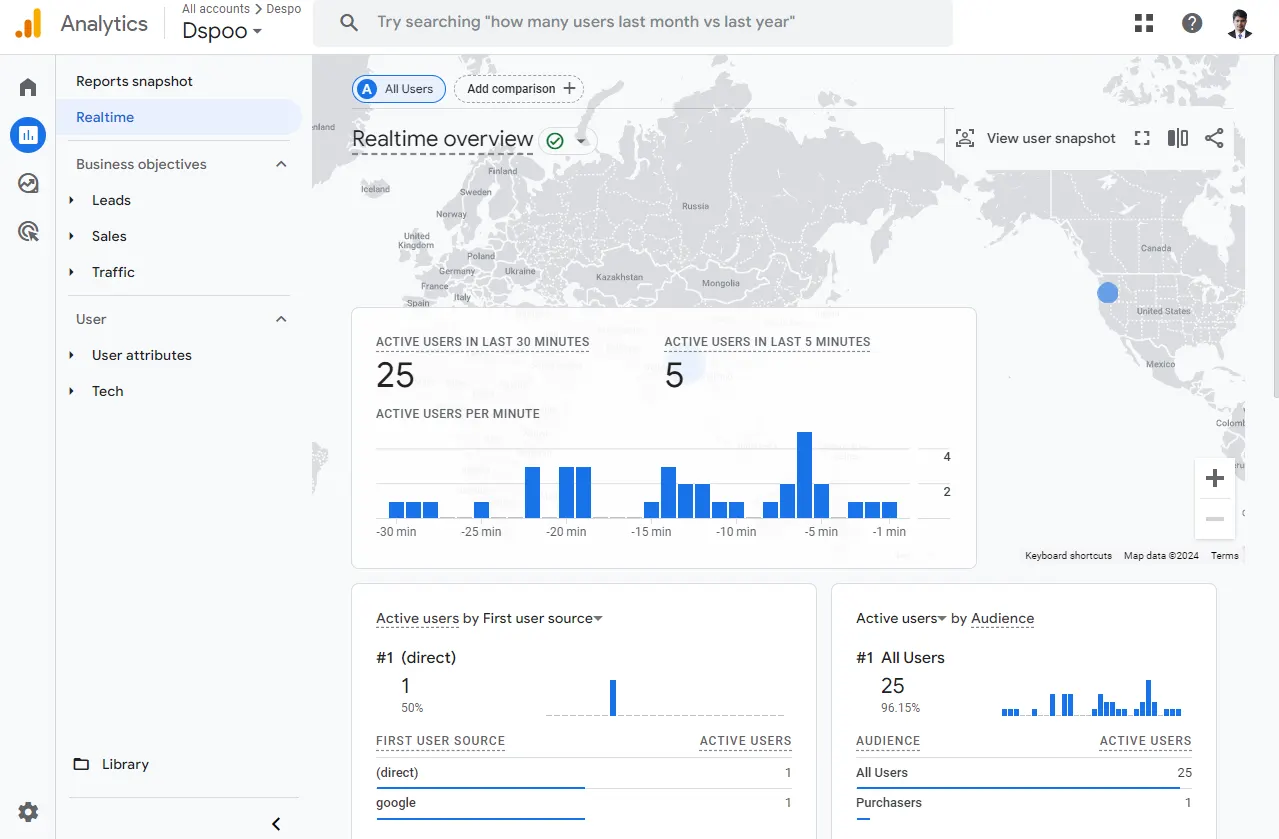Open the Dspoo property selector dropdown
Viewport: 1279px width, 839px height.
click(x=222, y=31)
